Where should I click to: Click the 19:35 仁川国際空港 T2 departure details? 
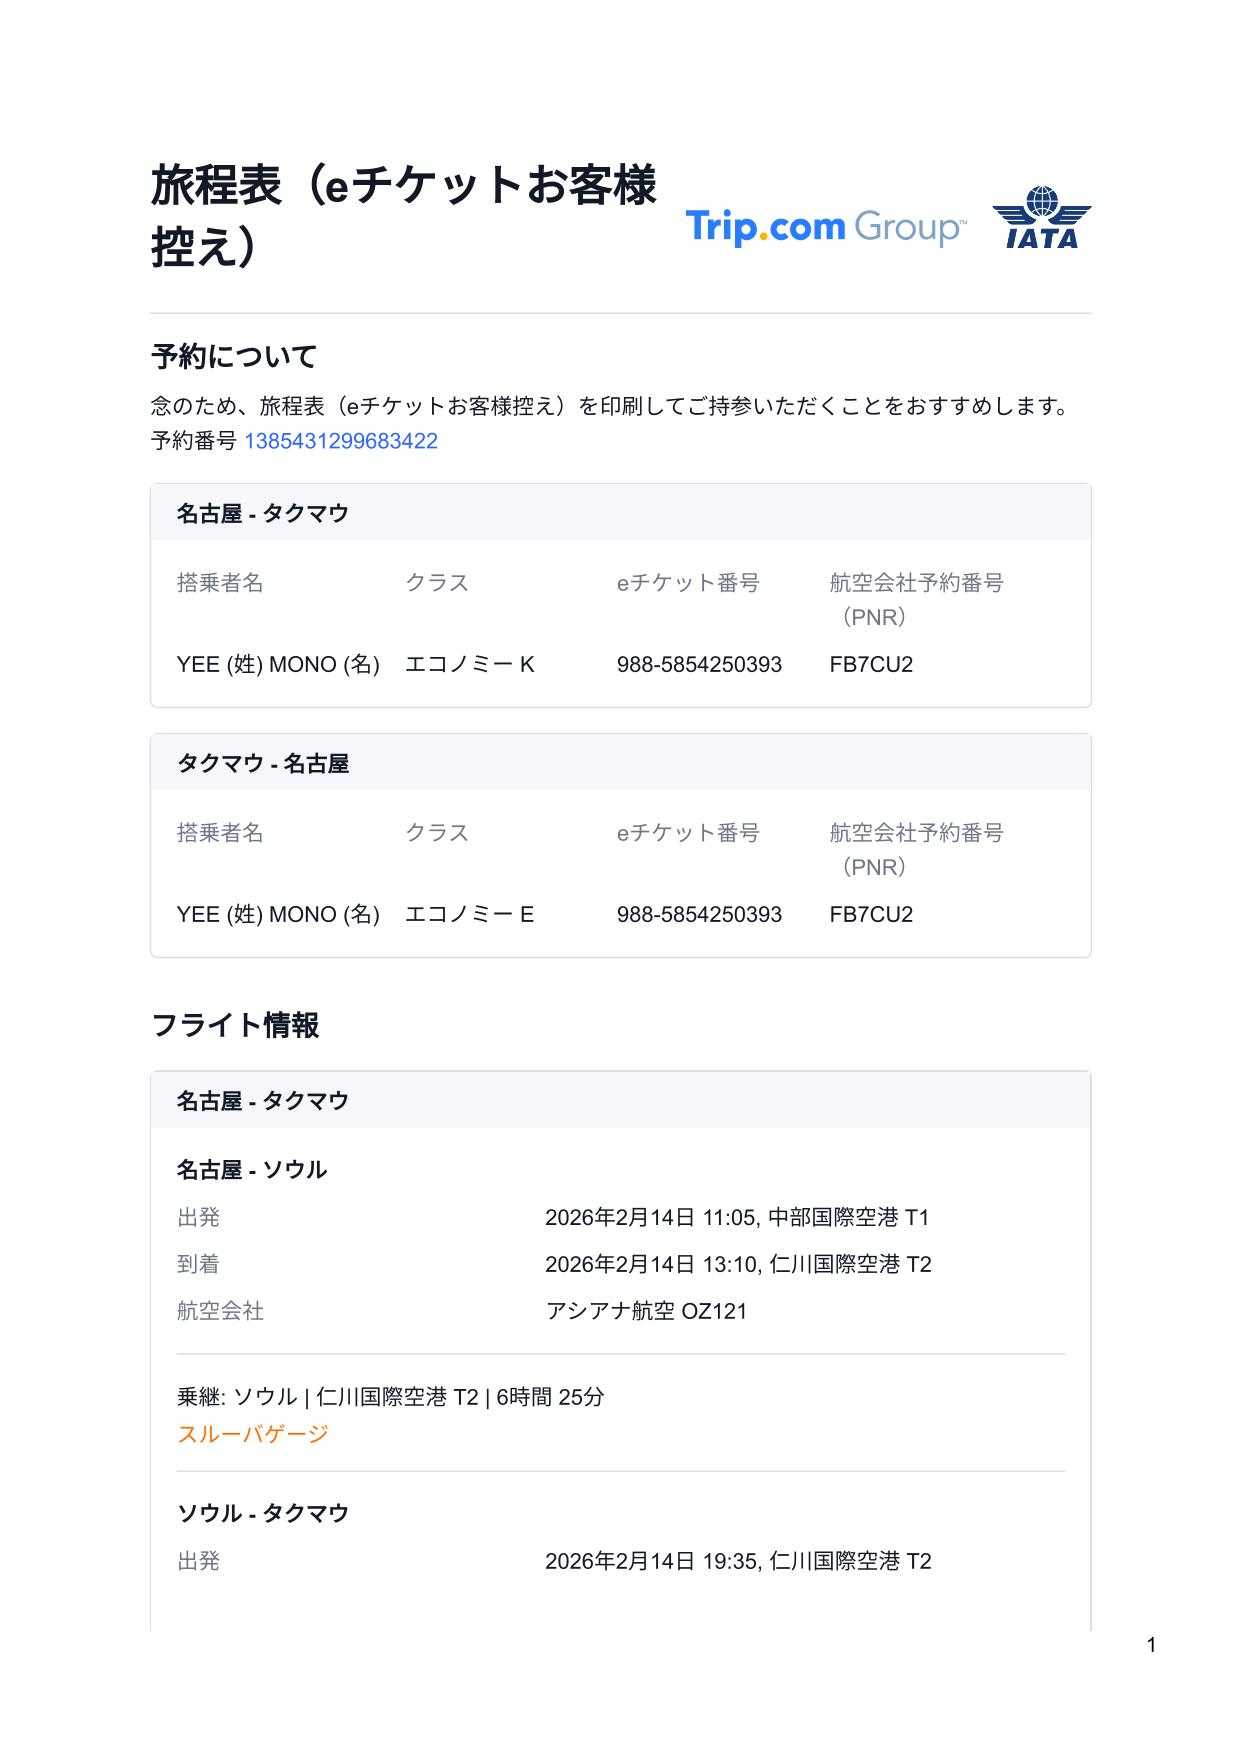(x=738, y=1561)
